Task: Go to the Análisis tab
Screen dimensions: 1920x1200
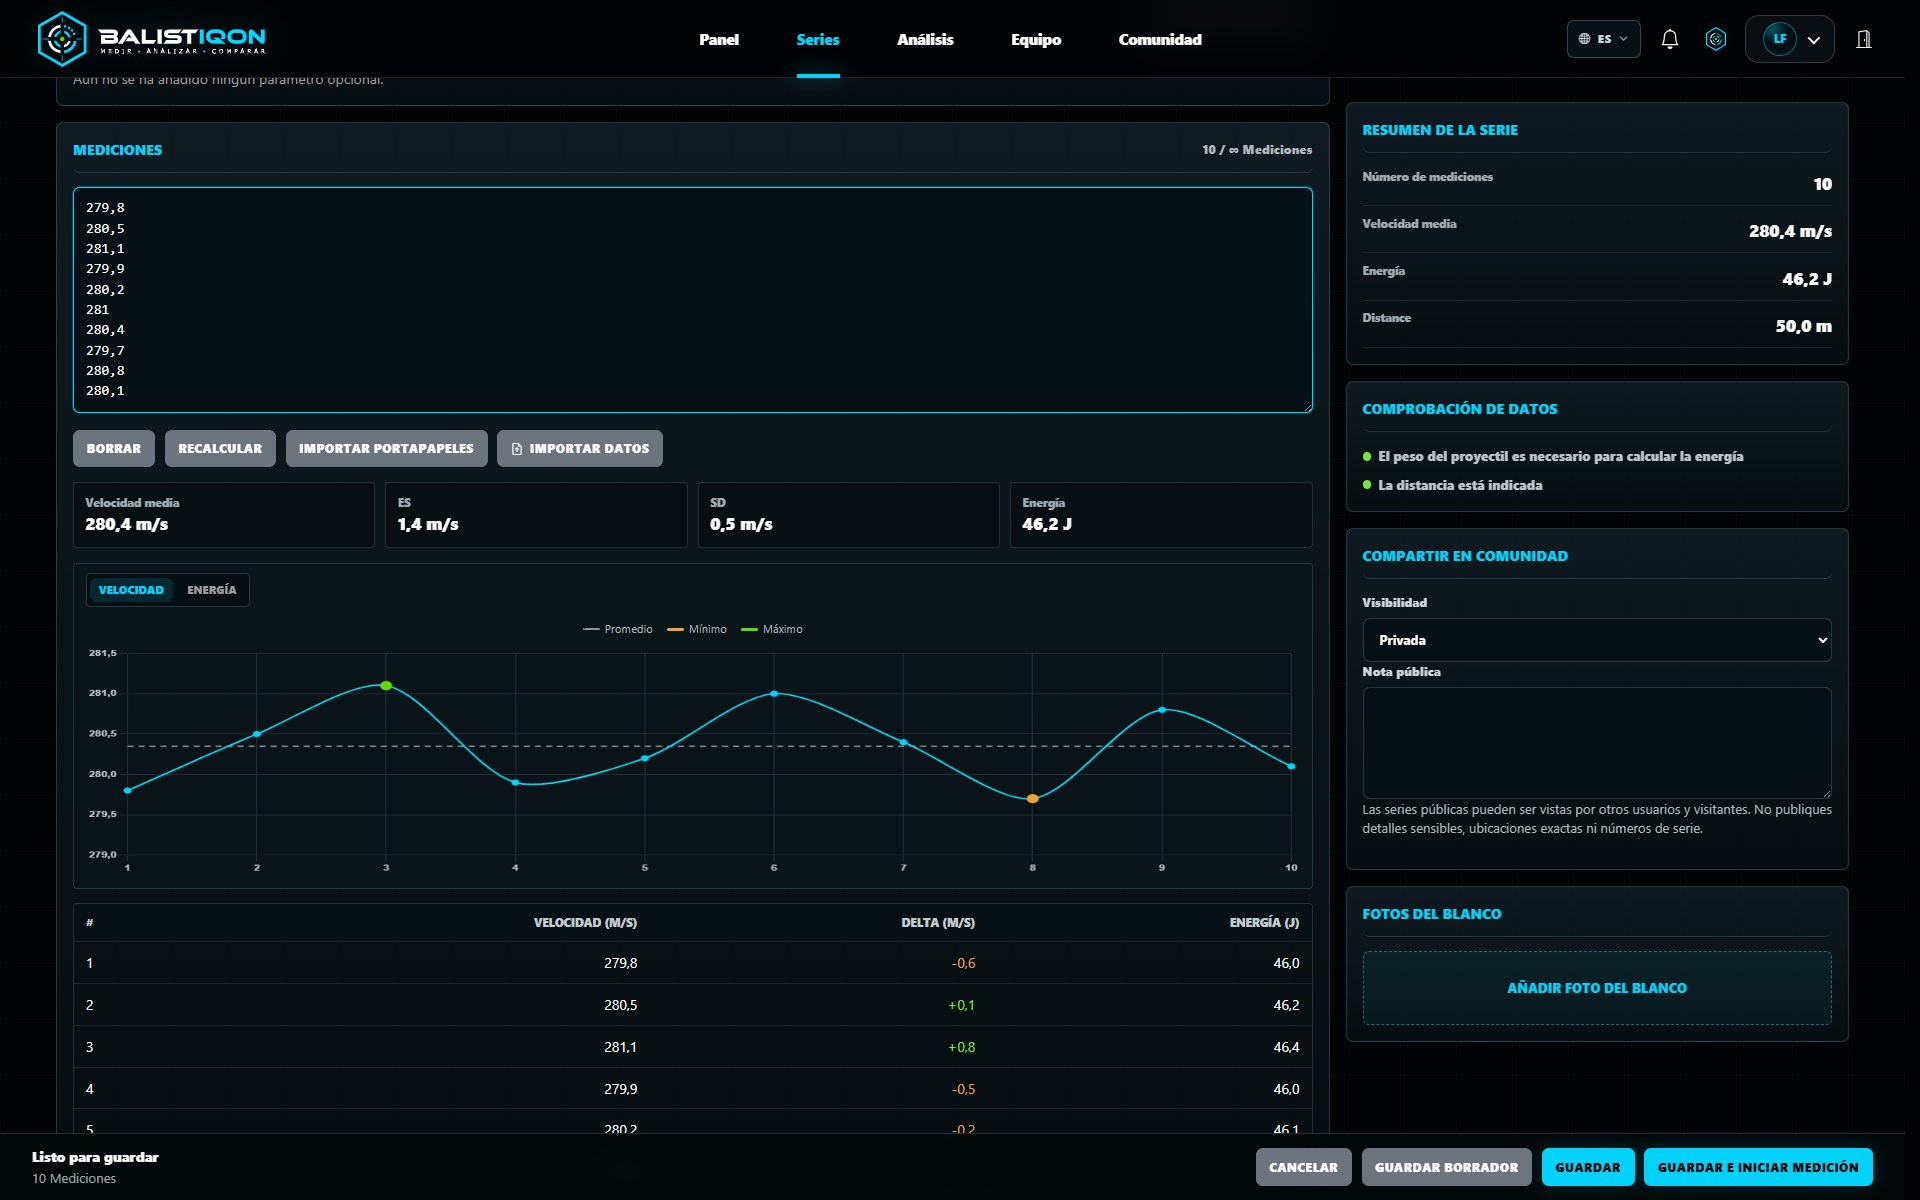Action: point(925,39)
